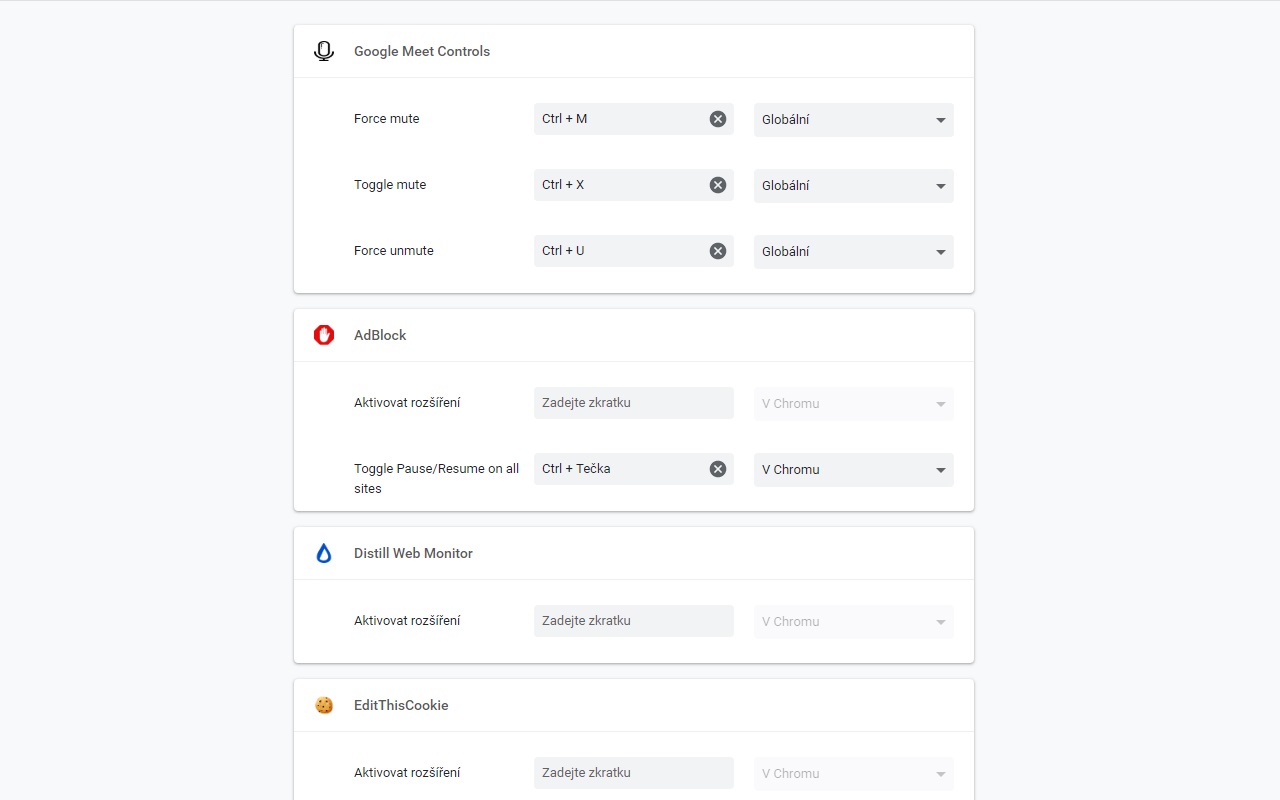Set a shortcut for EditThisCookie activation
Image resolution: width=1280 pixels, height=800 pixels.
[634, 773]
